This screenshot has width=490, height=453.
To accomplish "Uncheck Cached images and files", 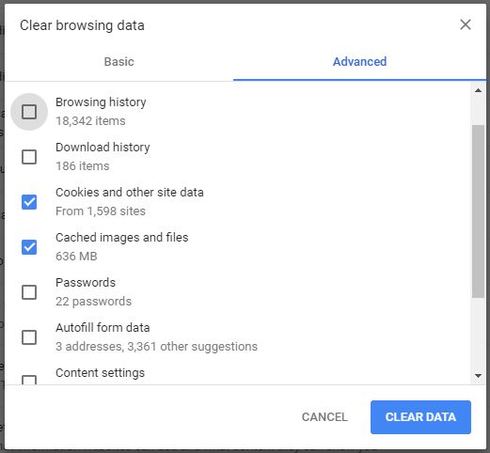I will coord(29,247).
